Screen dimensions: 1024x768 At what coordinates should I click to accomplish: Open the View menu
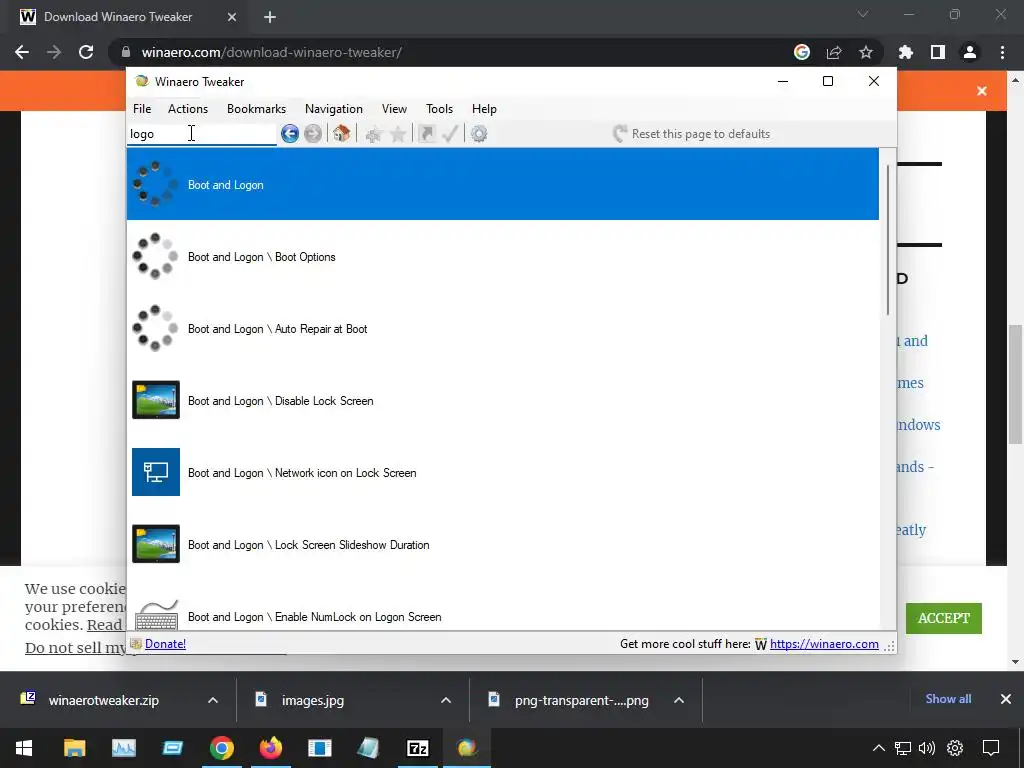point(394,109)
